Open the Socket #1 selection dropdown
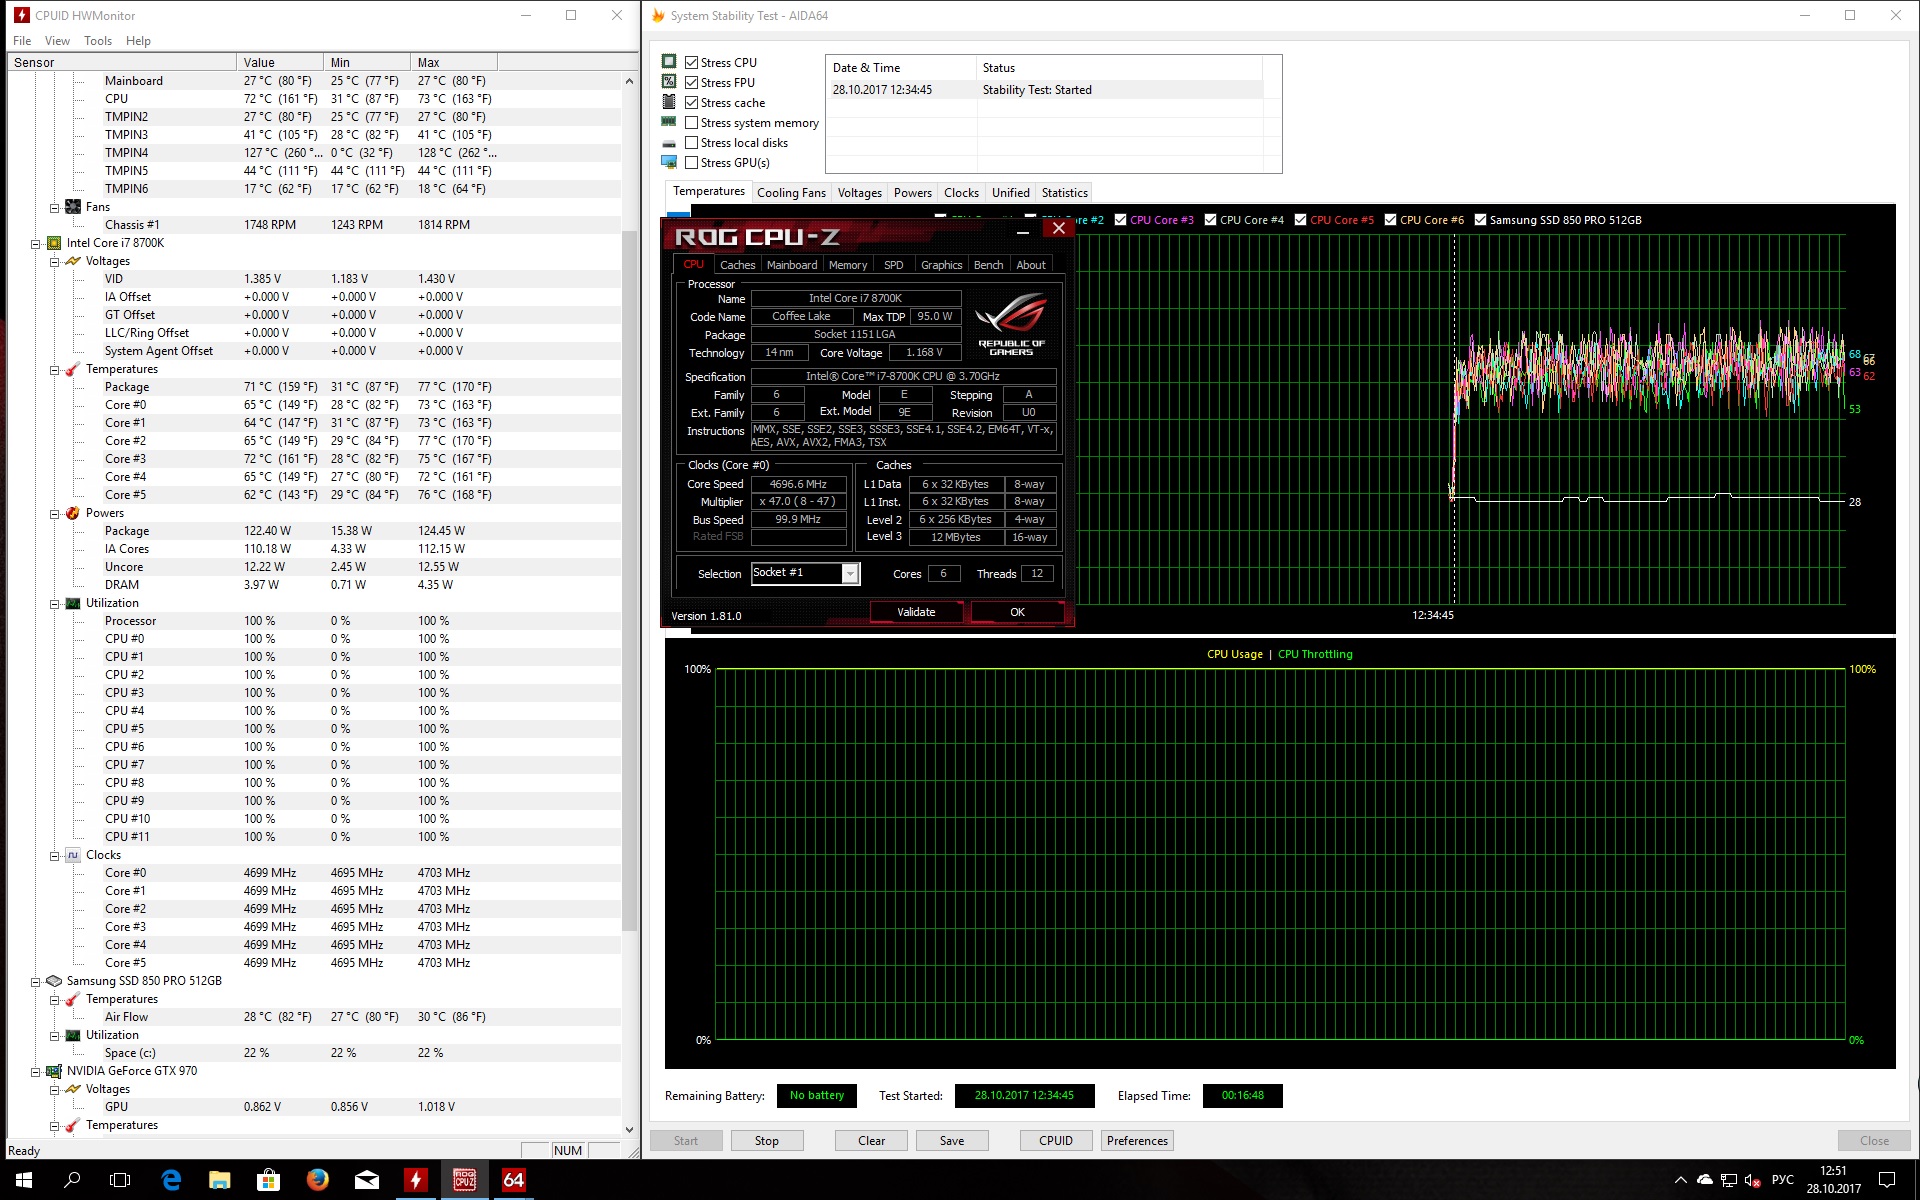Image resolution: width=1920 pixels, height=1200 pixels. point(849,573)
